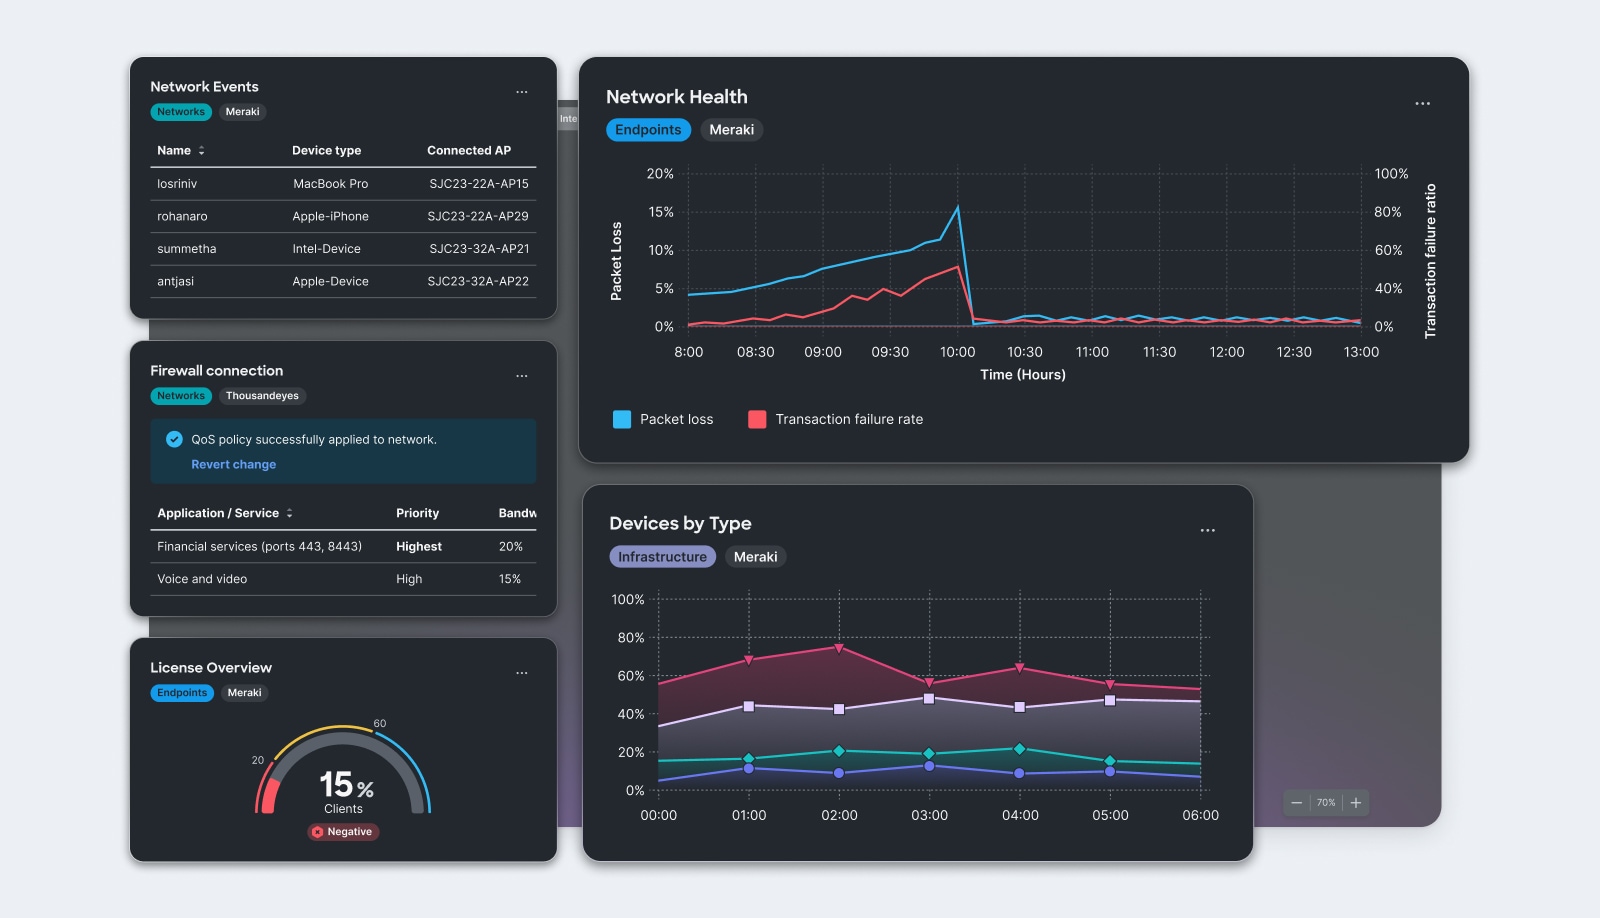Click blue circle marker at 01:00
Image resolution: width=1600 pixels, height=918 pixels.
[x=748, y=768]
